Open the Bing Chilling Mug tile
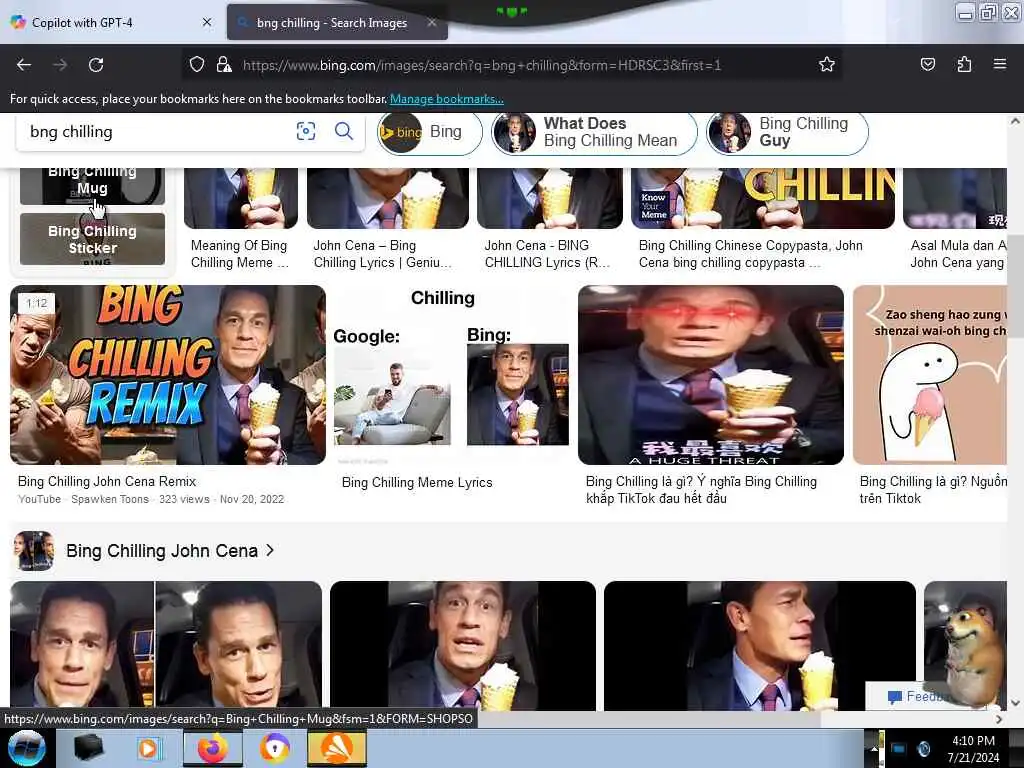This screenshot has height=768, width=1024. pyautogui.click(x=92, y=185)
